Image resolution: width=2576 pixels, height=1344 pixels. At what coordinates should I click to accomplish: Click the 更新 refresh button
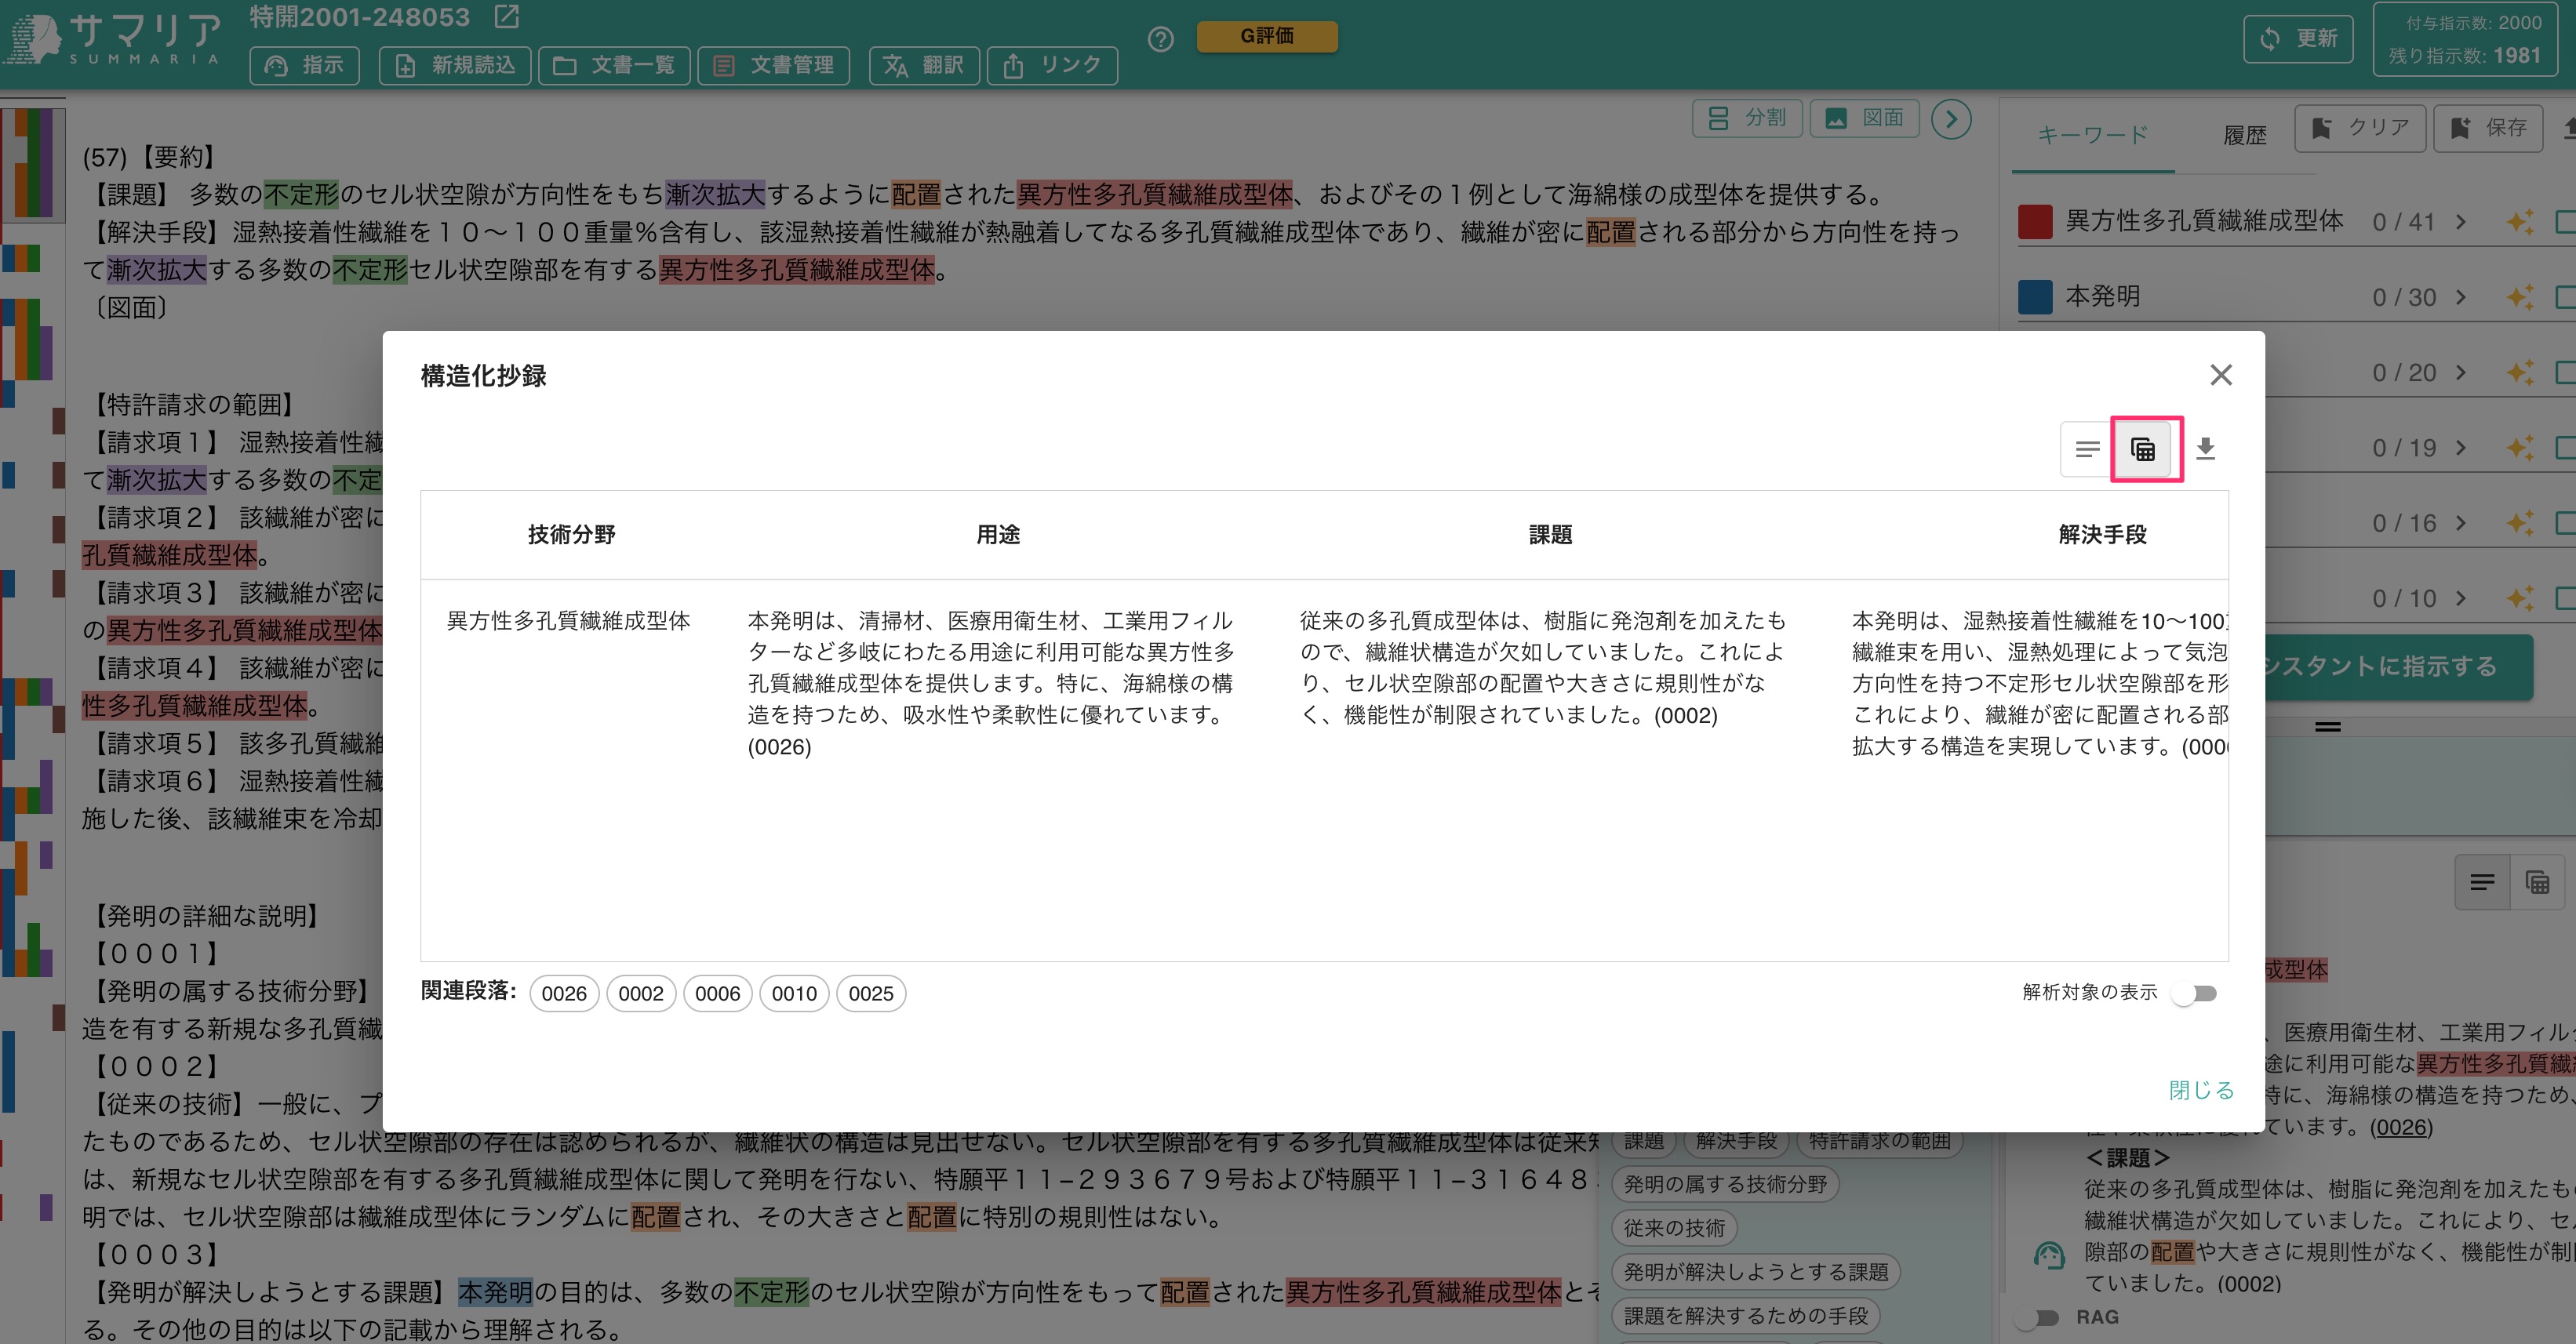[2298, 39]
